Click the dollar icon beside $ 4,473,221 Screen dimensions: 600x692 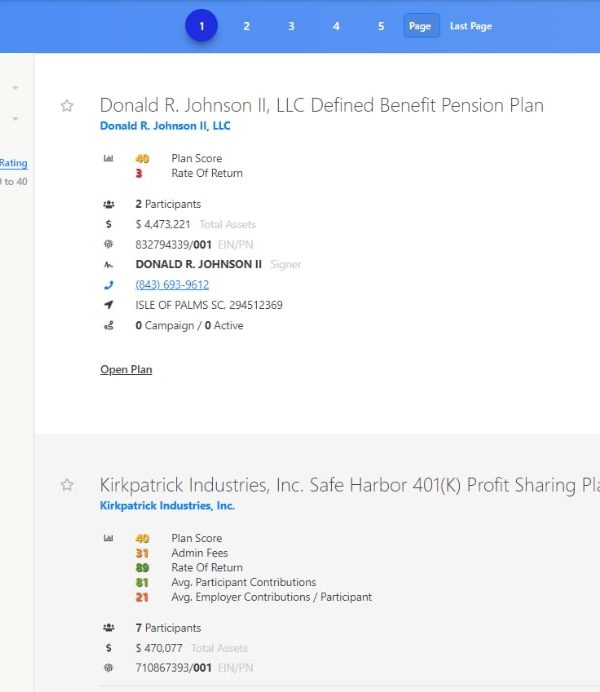coord(108,224)
